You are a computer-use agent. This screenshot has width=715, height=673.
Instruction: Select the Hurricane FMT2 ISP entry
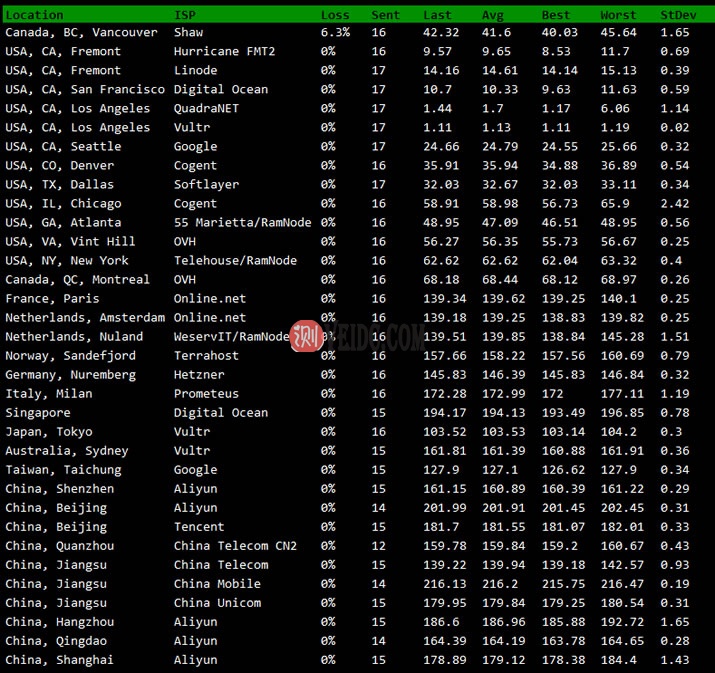click(x=224, y=51)
